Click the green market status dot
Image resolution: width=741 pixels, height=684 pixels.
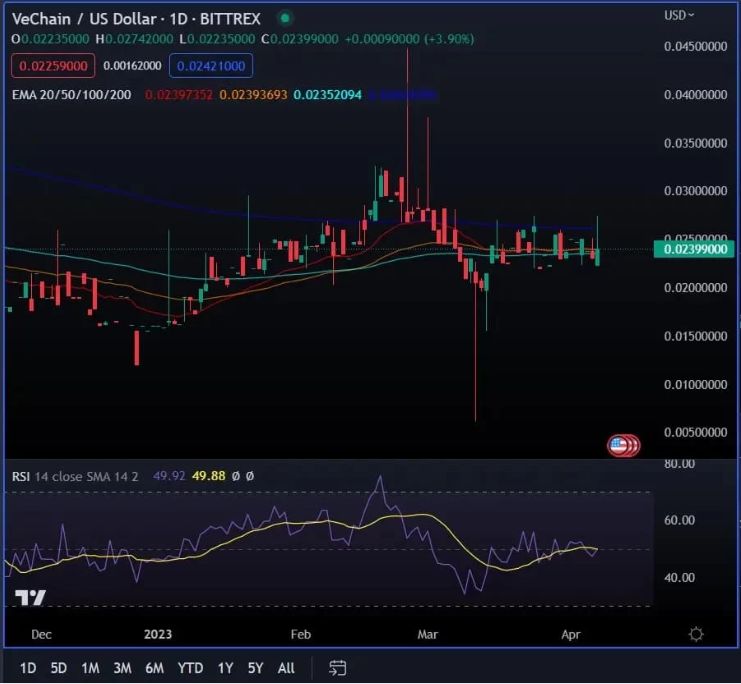pyautogui.click(x=285, y=18)
